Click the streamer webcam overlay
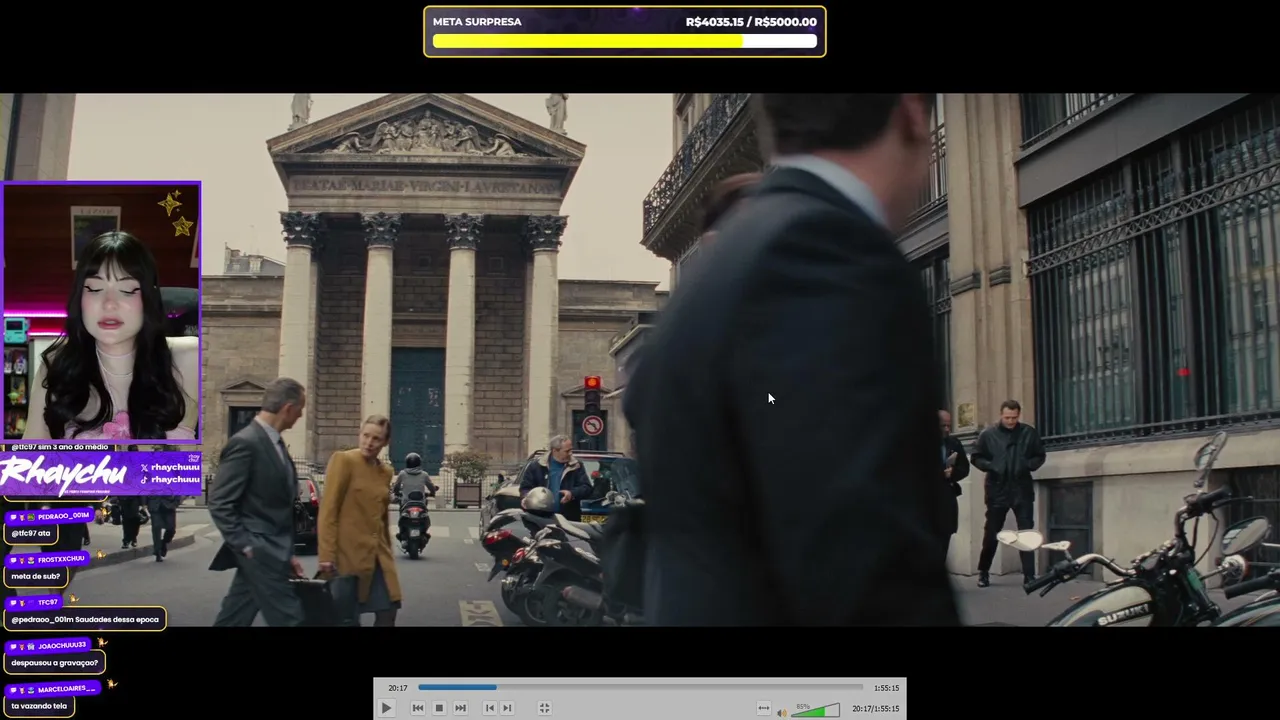Screen dimensions: 1280x720 coord(101,312)
